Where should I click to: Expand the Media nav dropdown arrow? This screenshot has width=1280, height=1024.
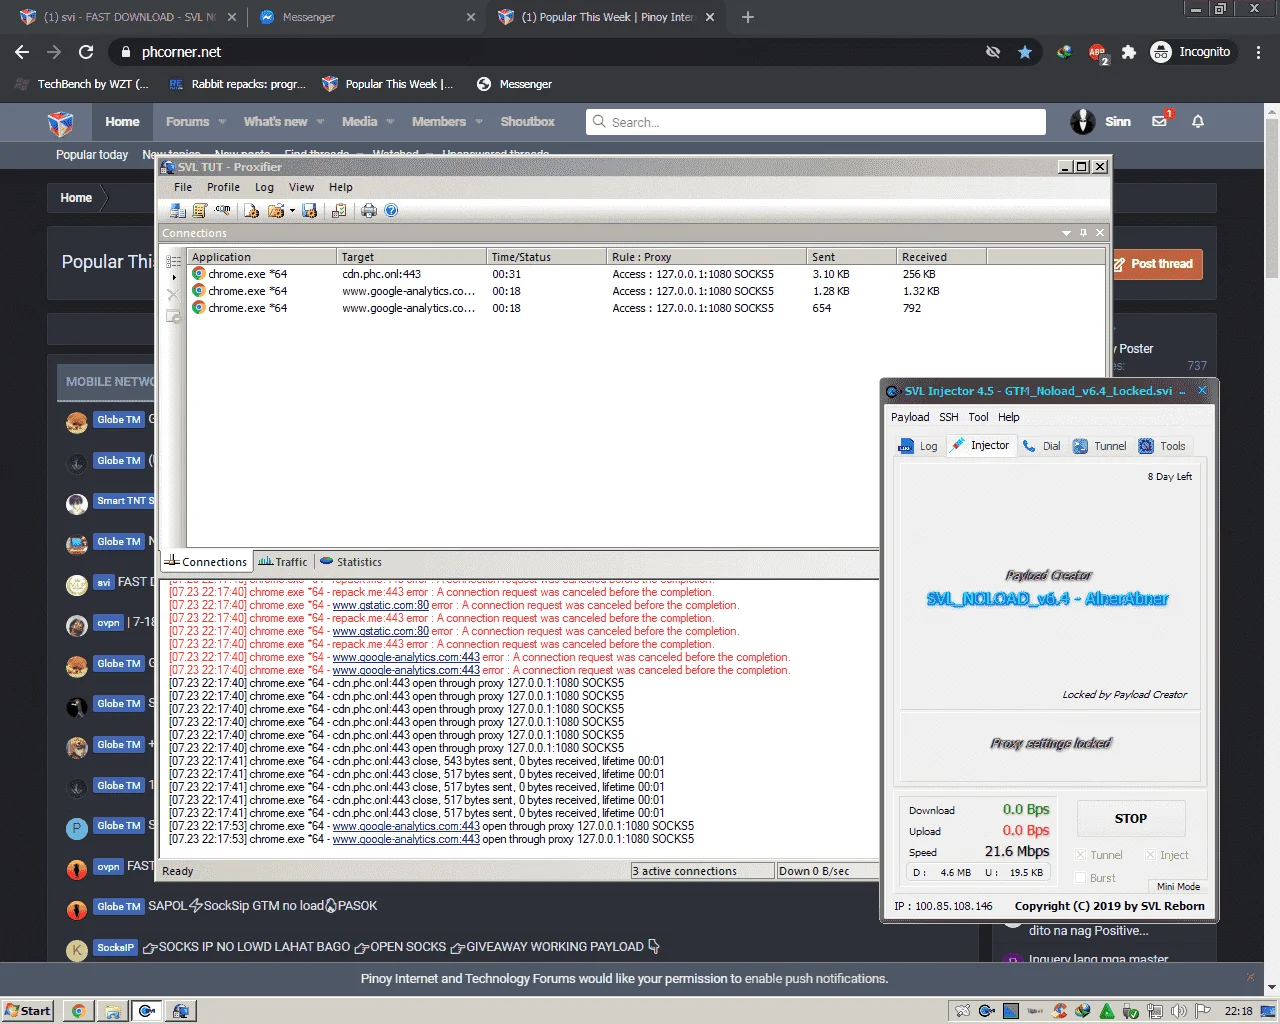[x=390, y=122]
